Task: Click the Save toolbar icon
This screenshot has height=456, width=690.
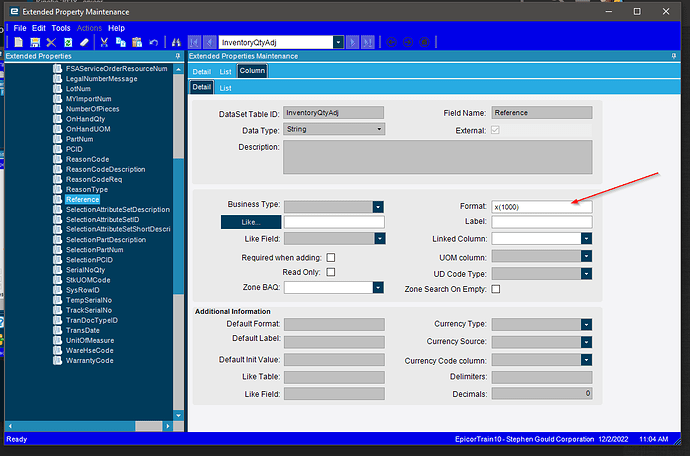Action: 35,42
